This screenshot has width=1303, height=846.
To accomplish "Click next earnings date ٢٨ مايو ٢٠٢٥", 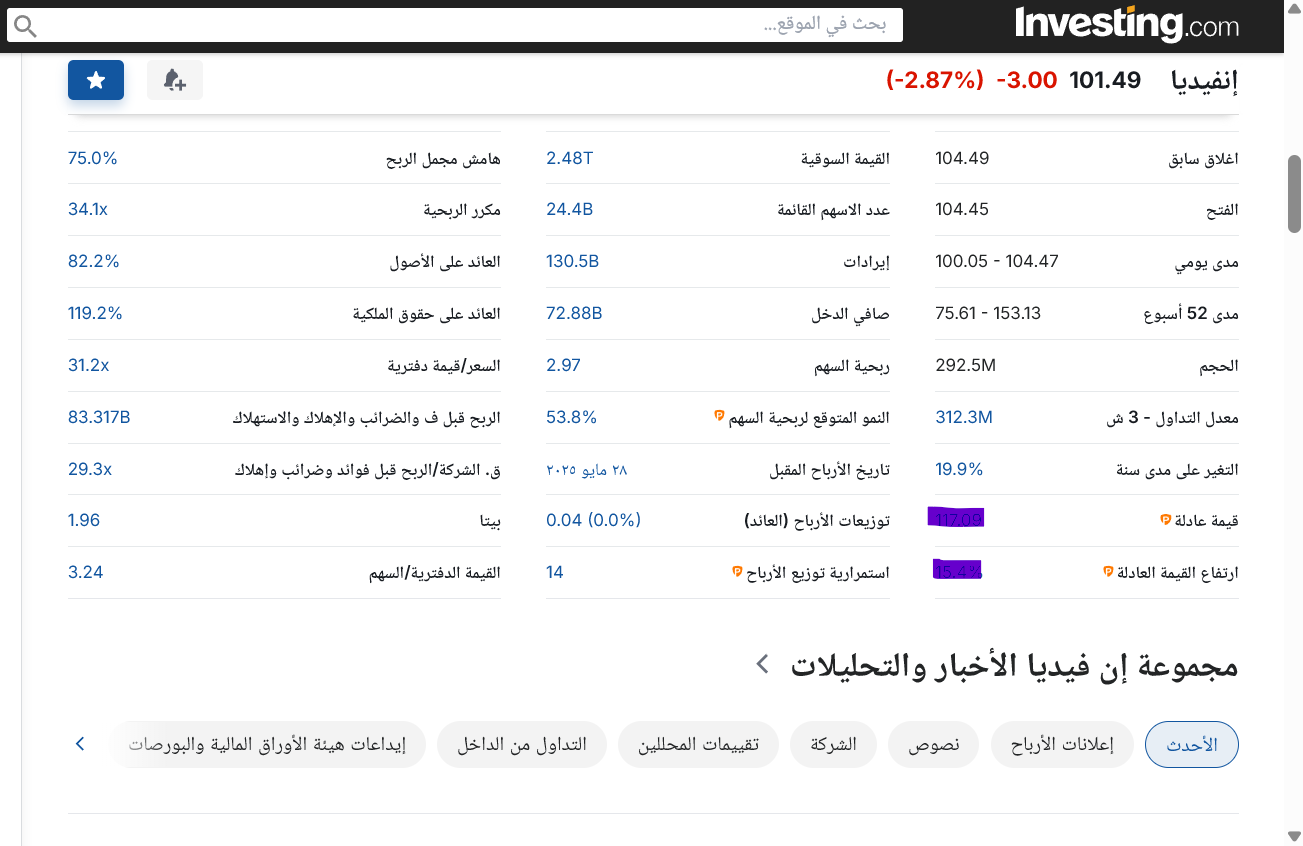I will (587, 470).
